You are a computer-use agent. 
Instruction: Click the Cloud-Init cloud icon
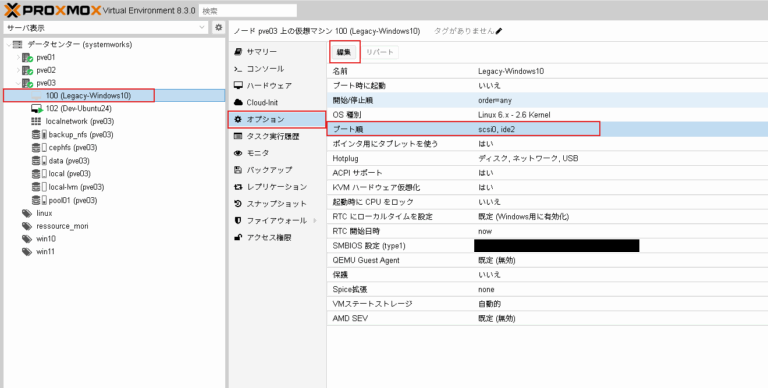click(x=238, y=102)
